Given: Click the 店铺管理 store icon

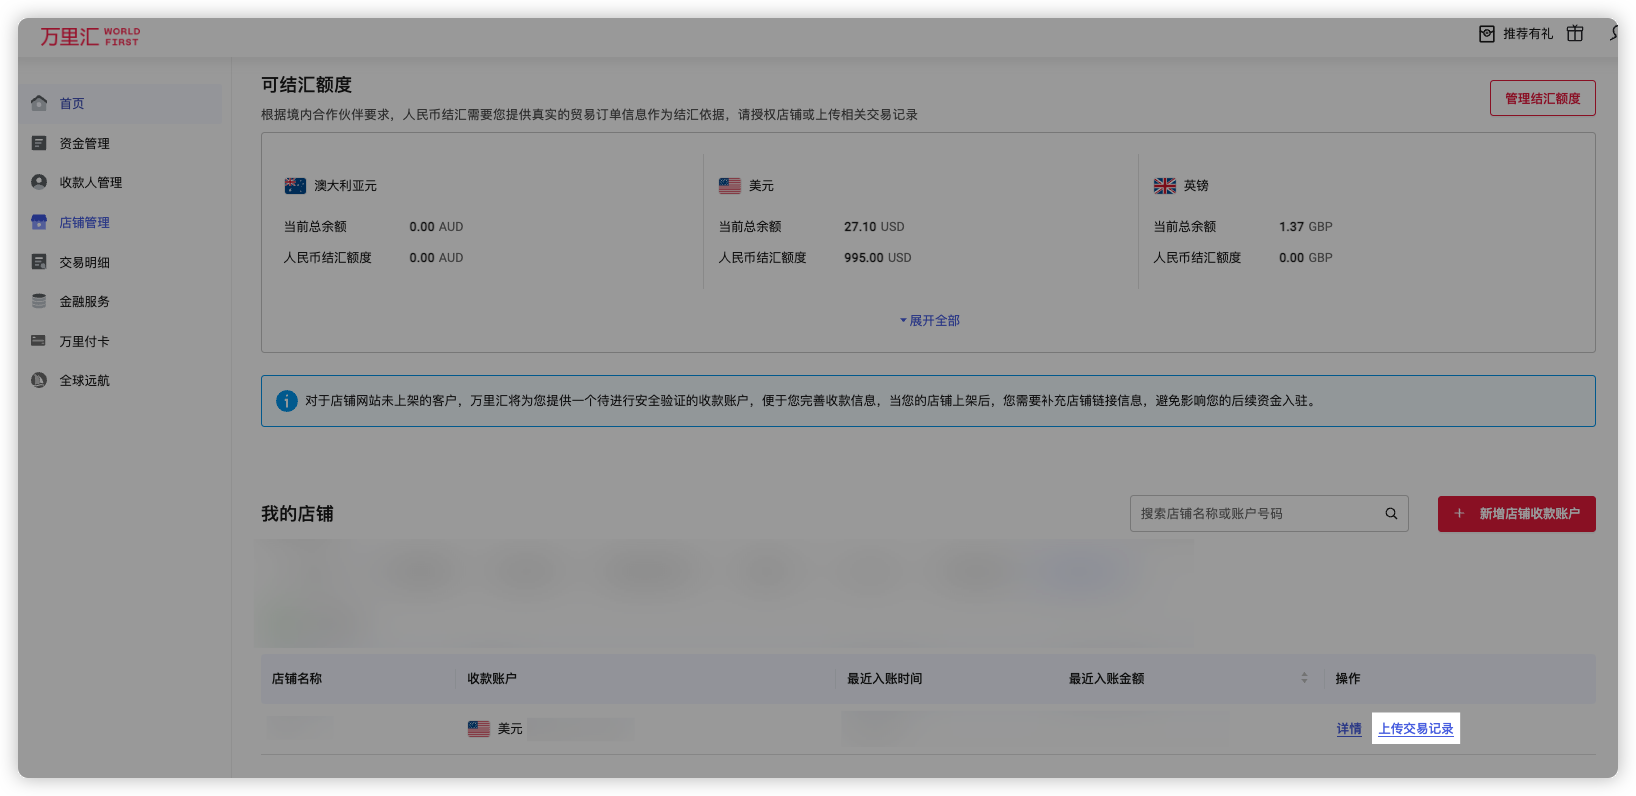Looking at the screenshot, I should [39, 222].
